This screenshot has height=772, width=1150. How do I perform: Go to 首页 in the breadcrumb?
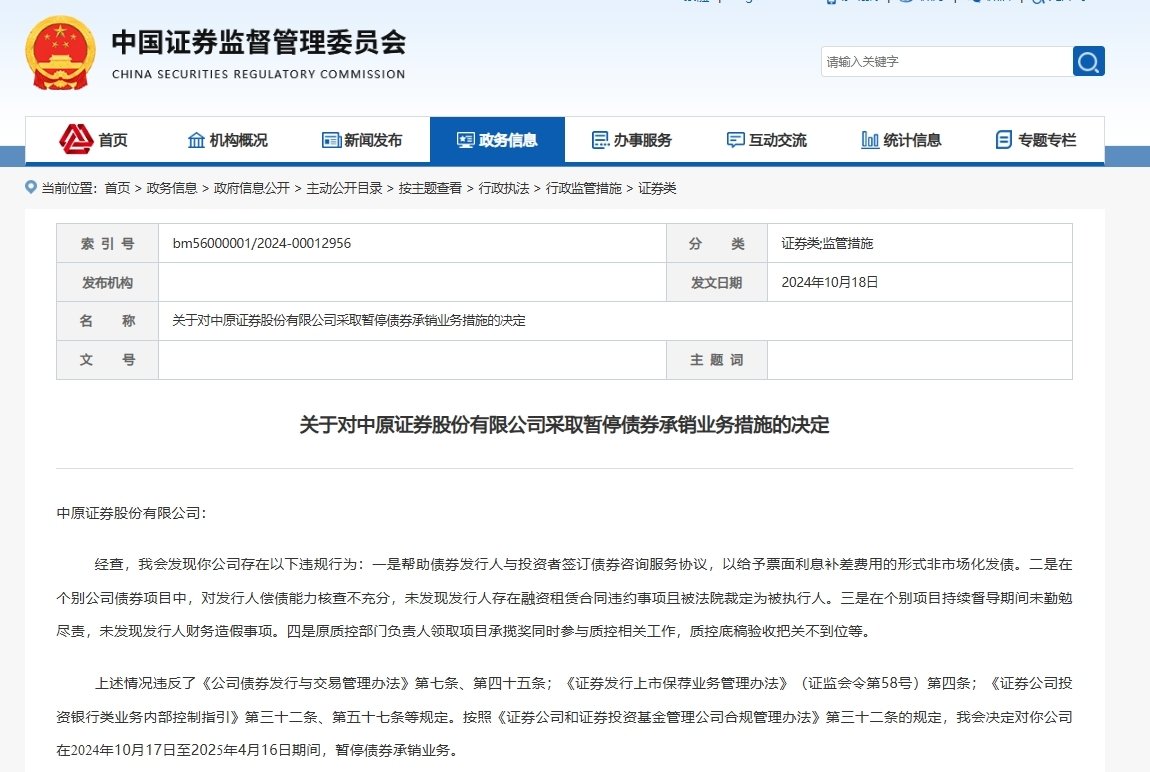117,188
